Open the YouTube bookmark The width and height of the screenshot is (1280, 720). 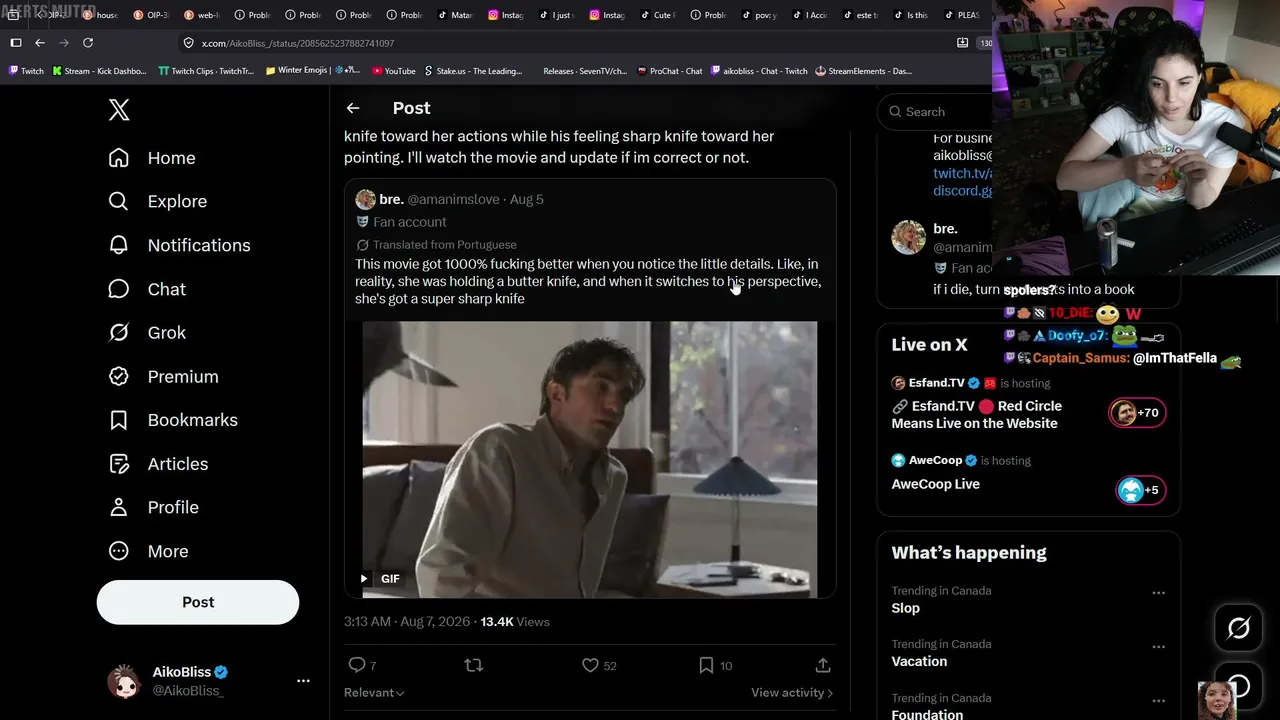point(393,71)
